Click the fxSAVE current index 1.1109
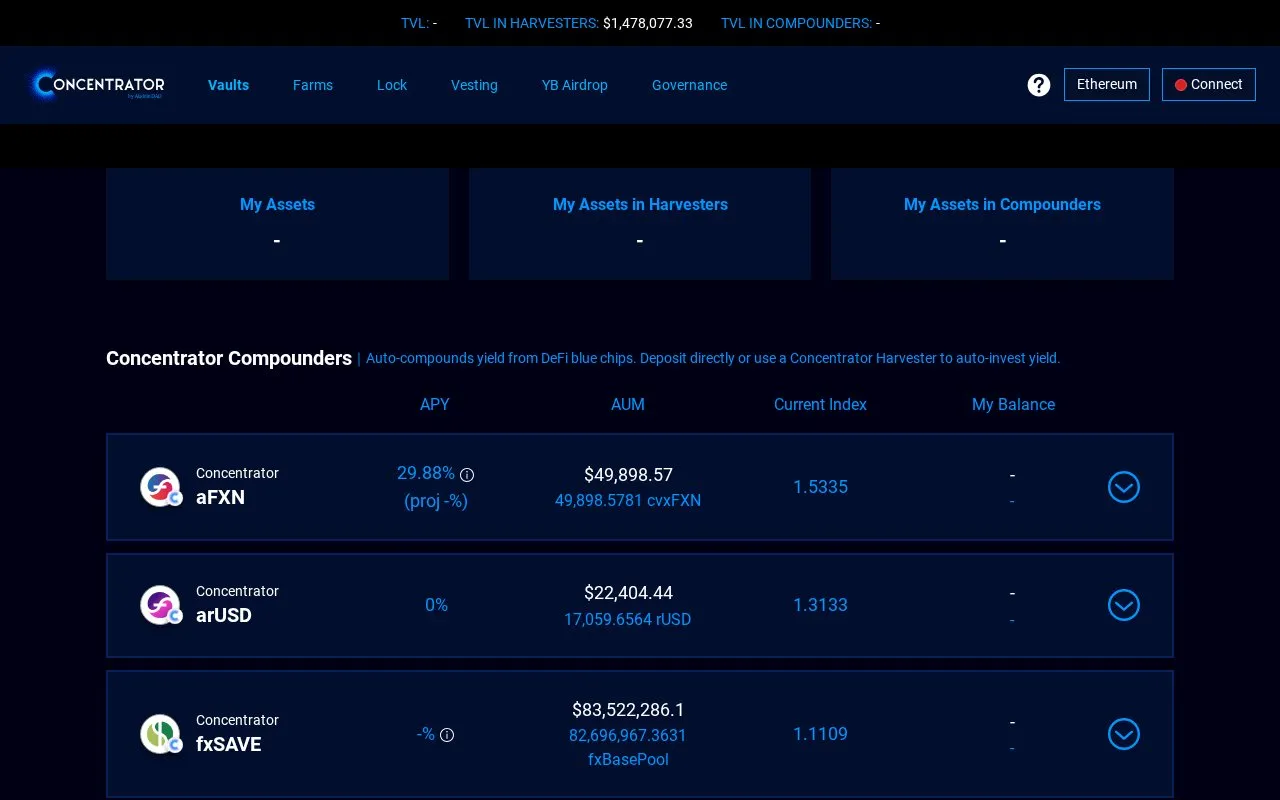This screenshot has width=1280, height=800. [x=820, y=734]
